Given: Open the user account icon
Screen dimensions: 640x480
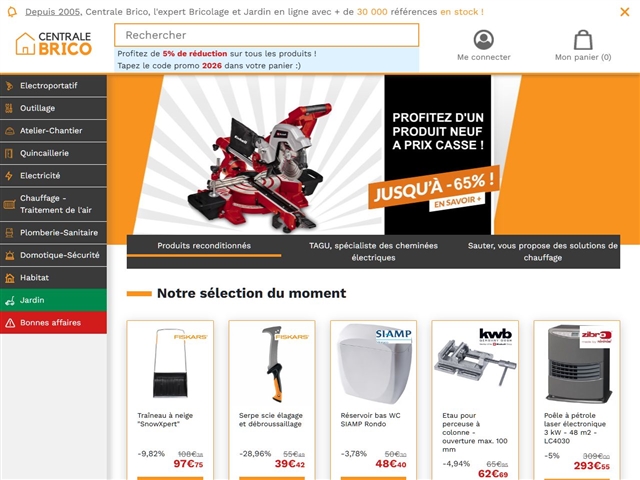Looking at the screenshot, I should (x=484, y=40).
